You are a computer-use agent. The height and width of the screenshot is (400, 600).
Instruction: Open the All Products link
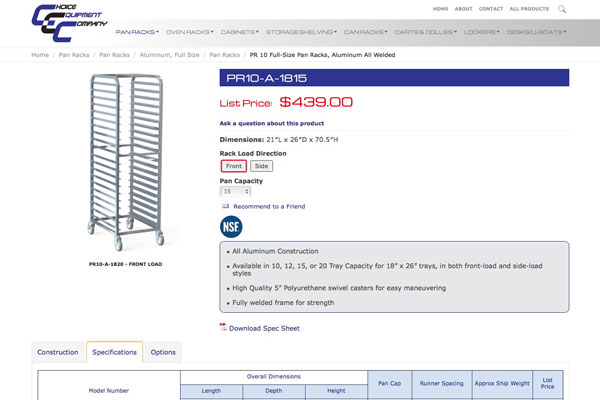[528, 8]
